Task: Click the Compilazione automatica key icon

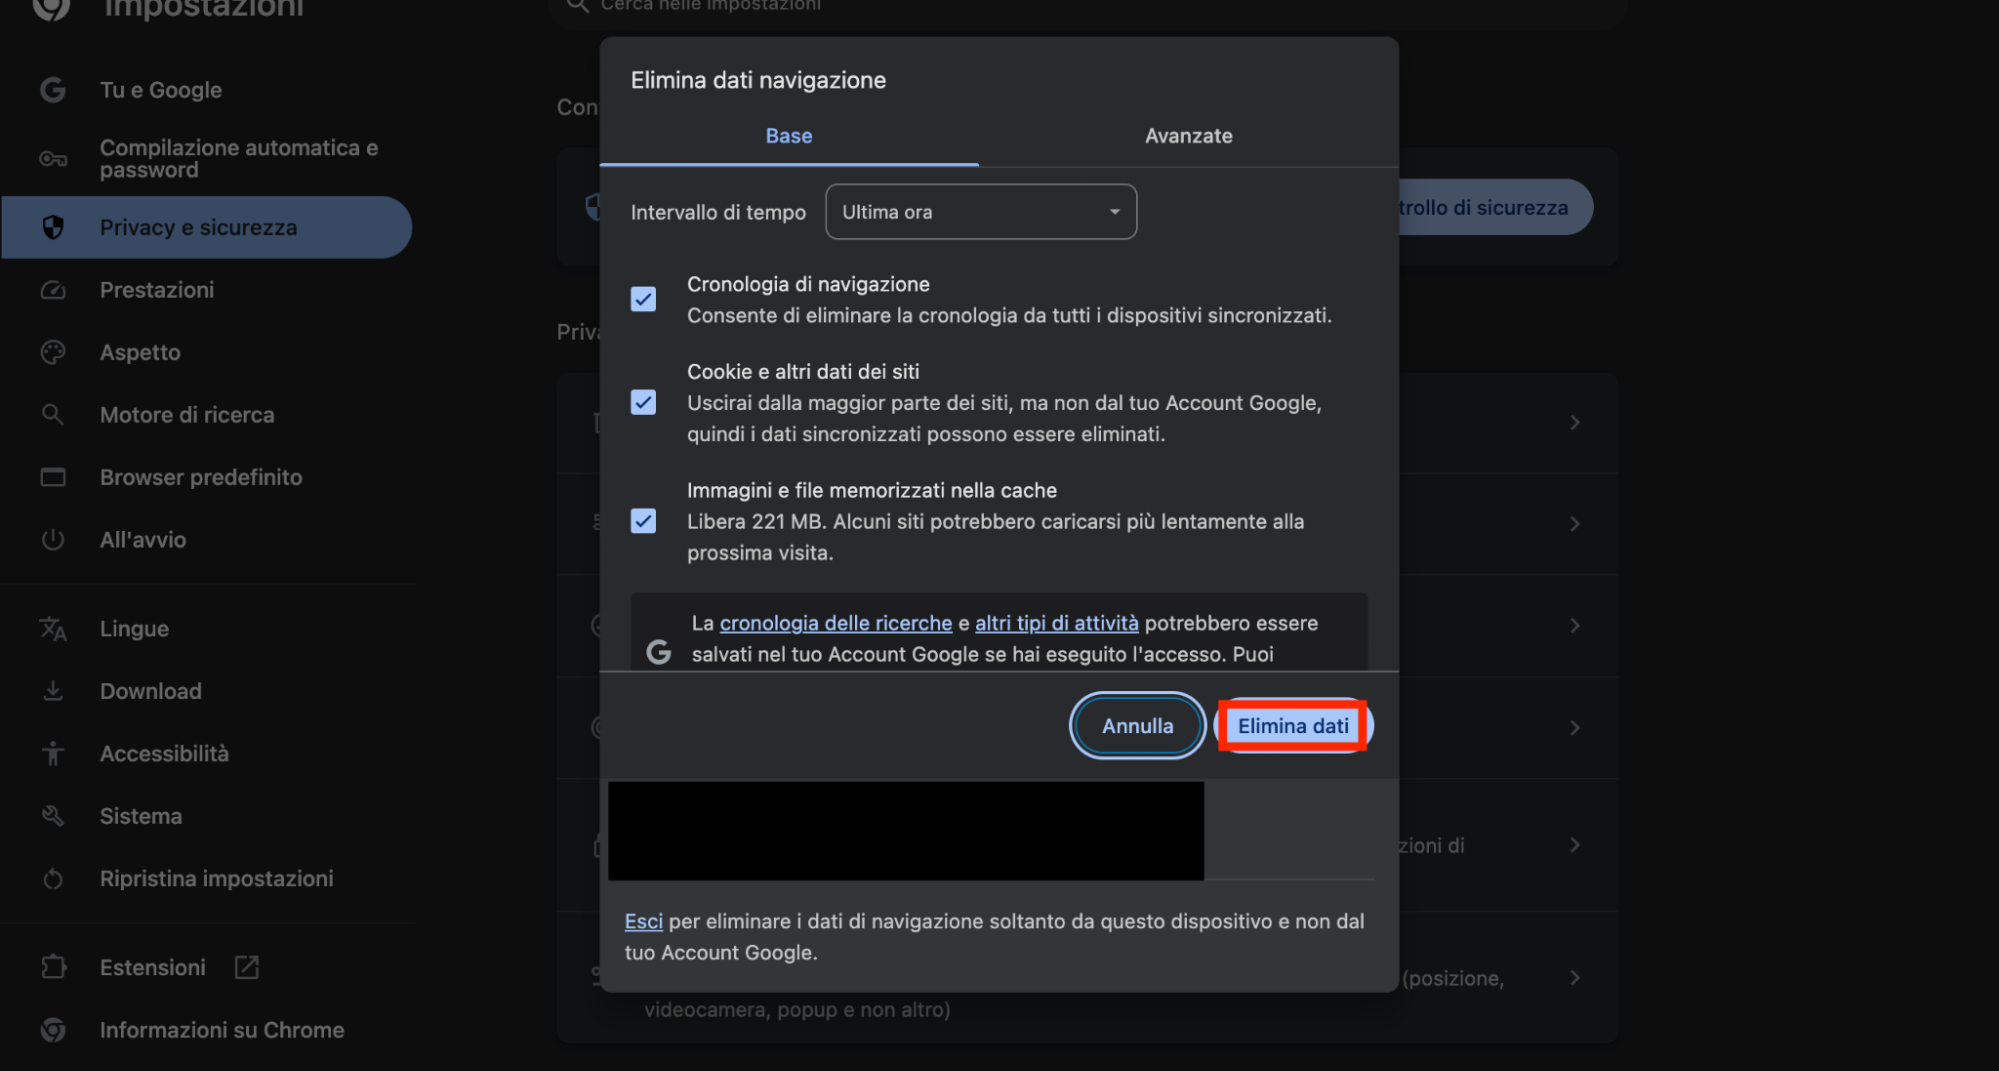Action: (52, 158)
